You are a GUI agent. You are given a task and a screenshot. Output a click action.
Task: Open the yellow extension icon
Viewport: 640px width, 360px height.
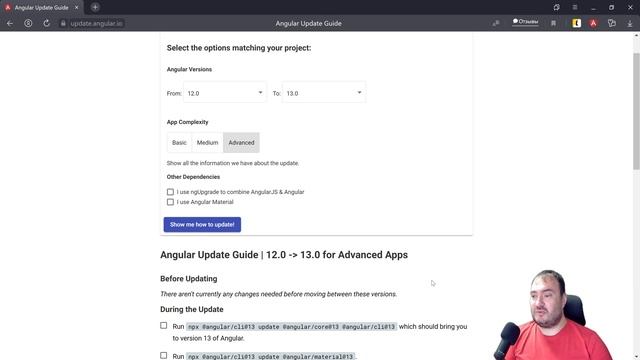click(x=576, y=23)
